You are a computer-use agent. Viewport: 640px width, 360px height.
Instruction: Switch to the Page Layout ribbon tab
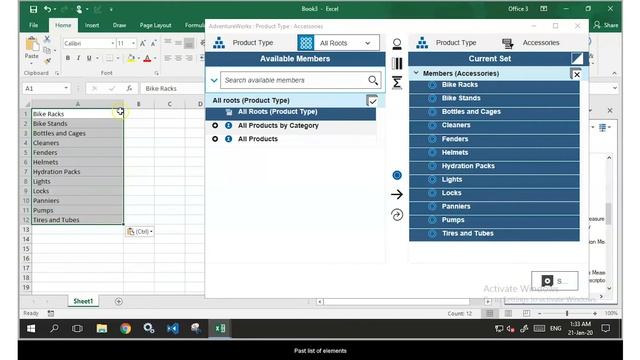[x=155, y=25]
